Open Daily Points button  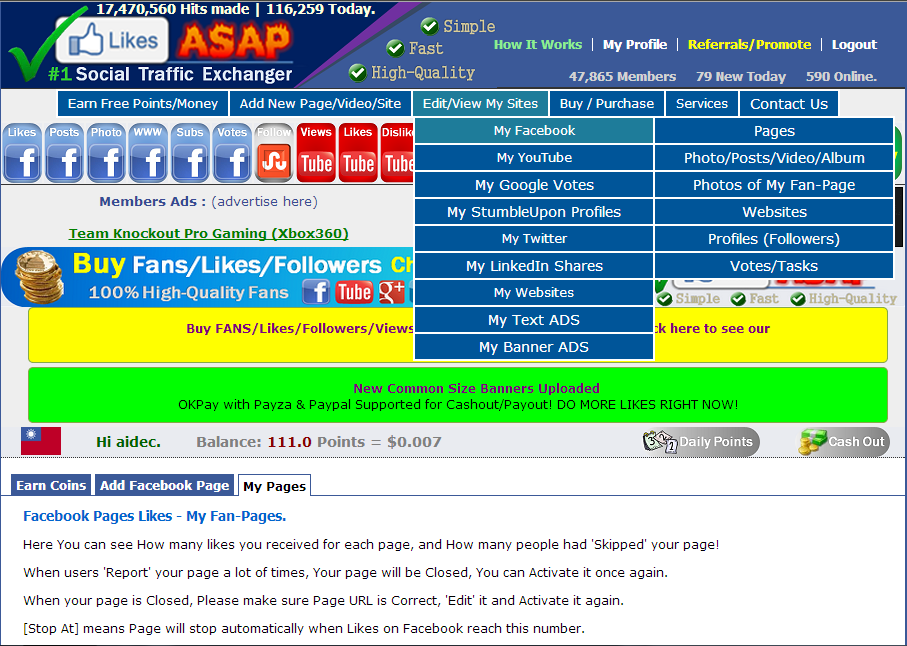click(701, 442)
